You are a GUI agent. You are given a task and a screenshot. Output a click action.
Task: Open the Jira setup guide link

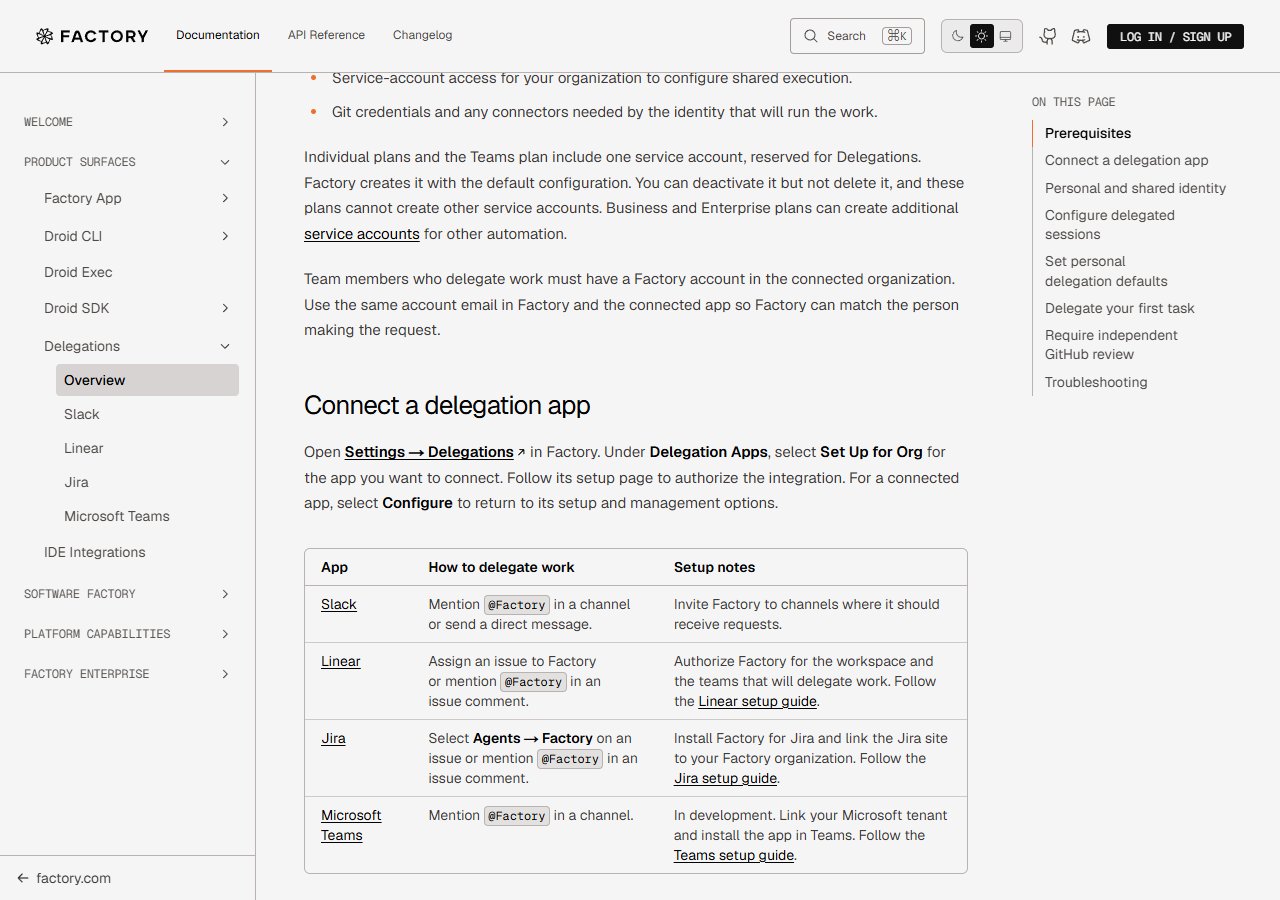[725, 778]
